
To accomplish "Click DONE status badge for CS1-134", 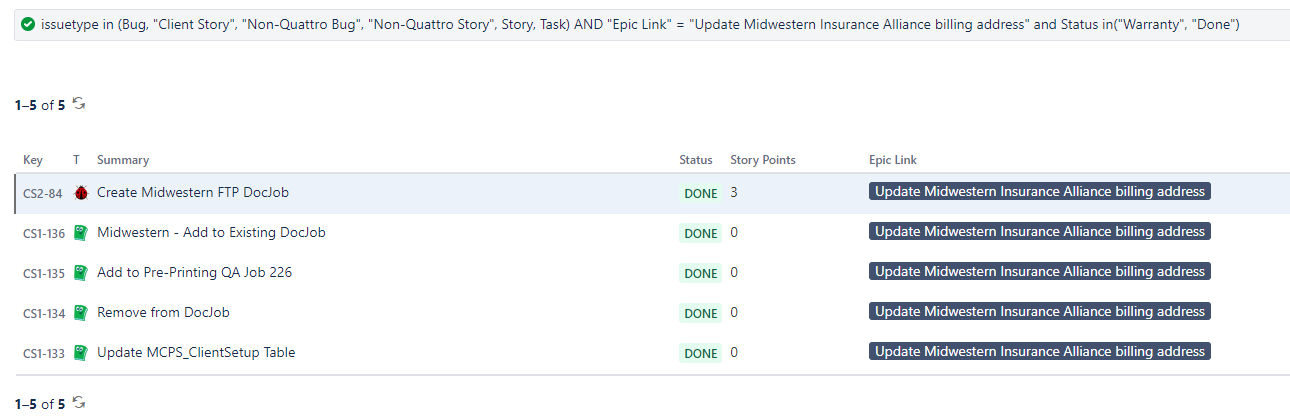I will click(x=701, y=313).
